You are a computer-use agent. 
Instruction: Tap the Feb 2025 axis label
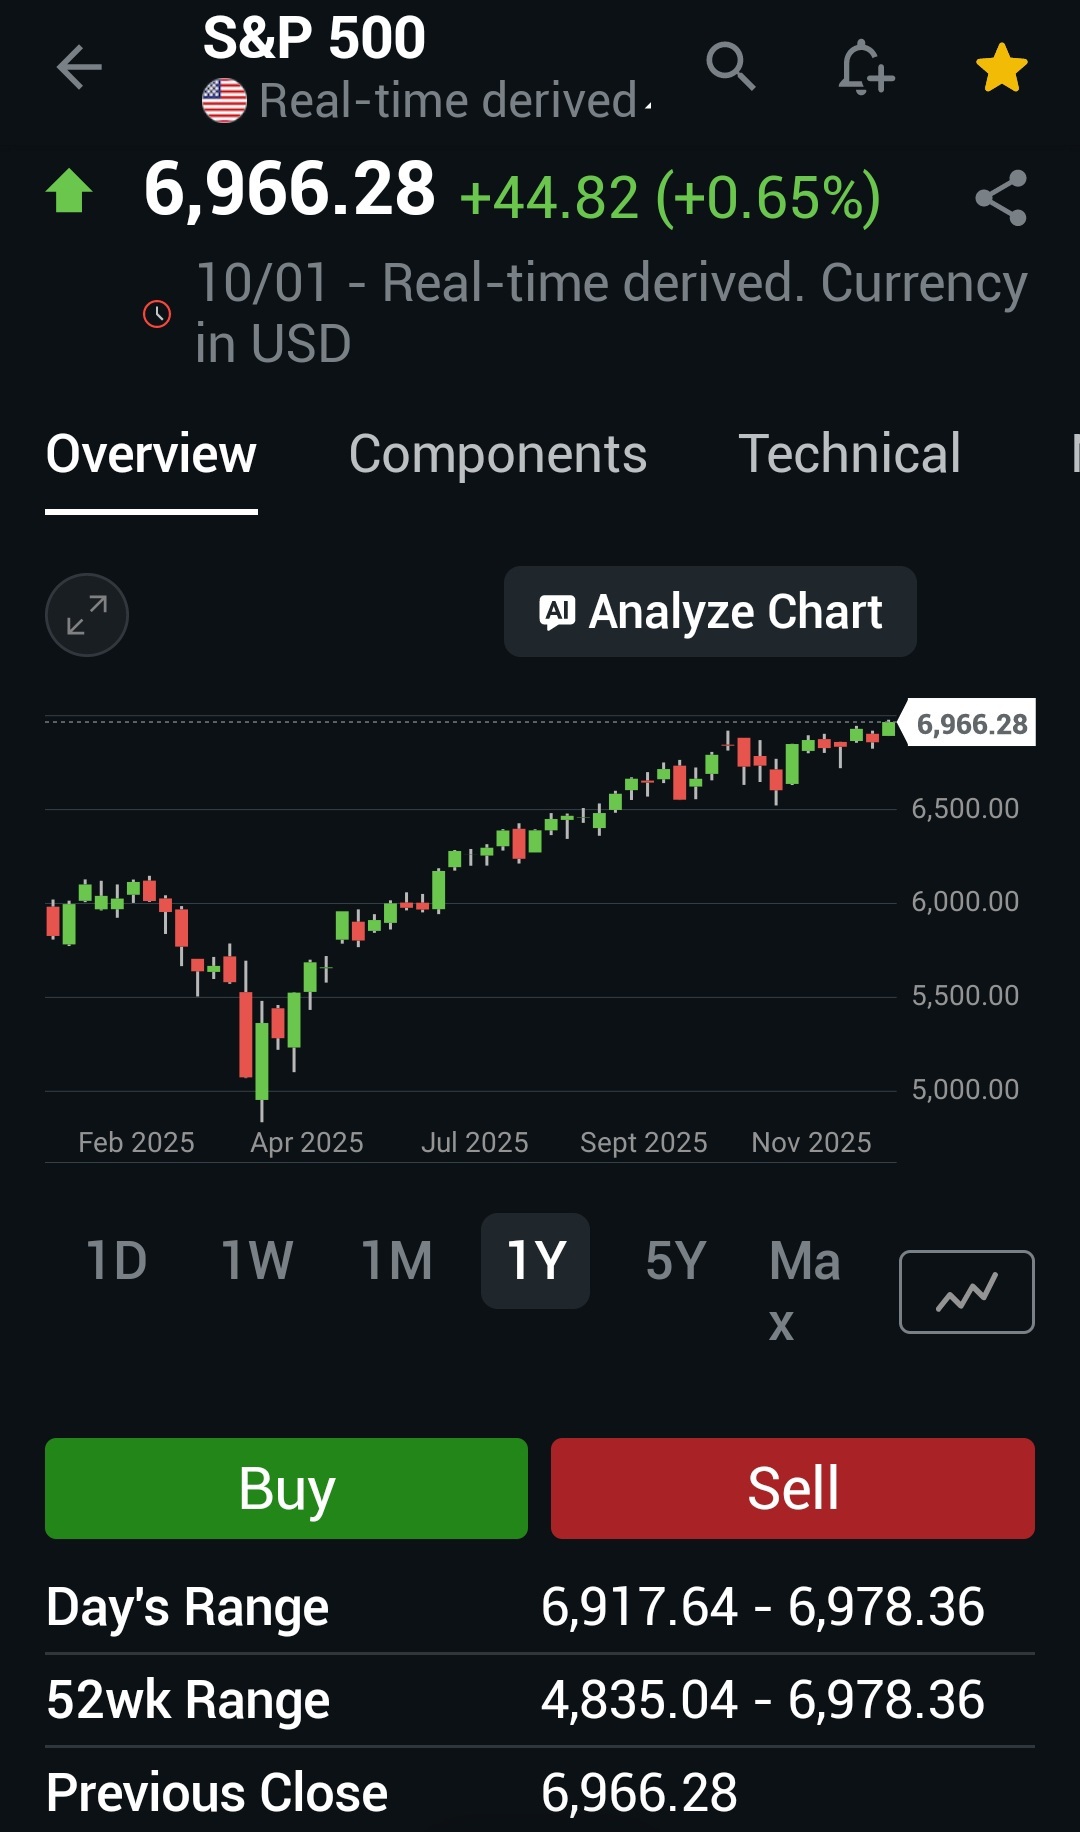tap(136, 1142)
